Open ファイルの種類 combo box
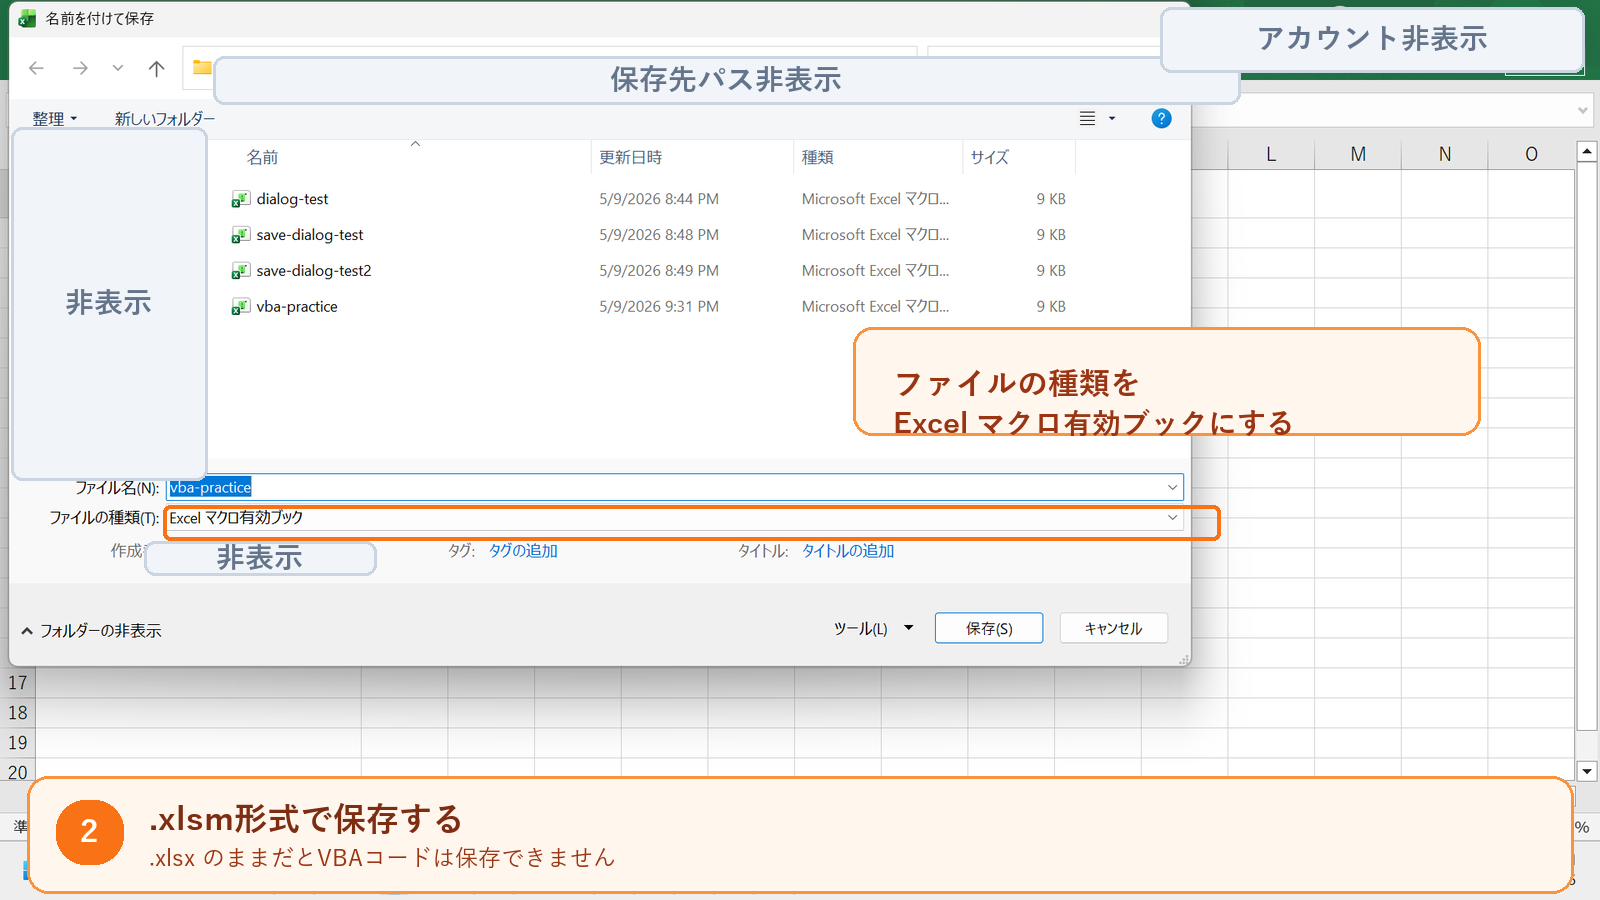The image size is (1600, 900). 674,518
